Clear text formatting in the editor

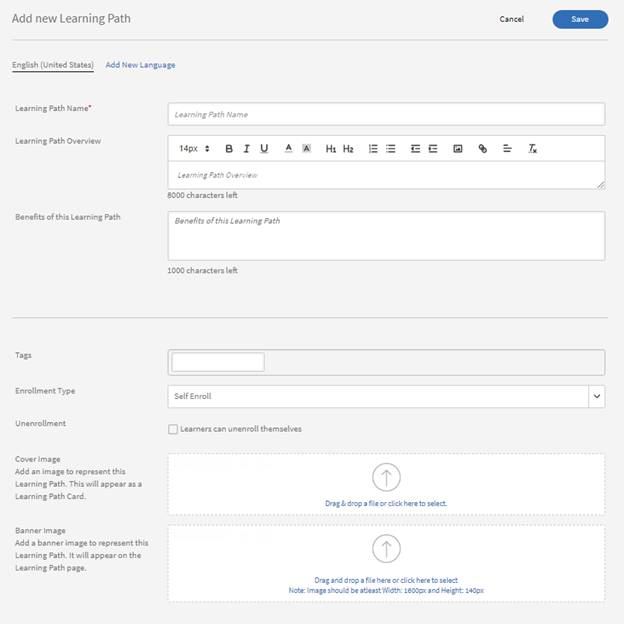[x=533, y=149]
